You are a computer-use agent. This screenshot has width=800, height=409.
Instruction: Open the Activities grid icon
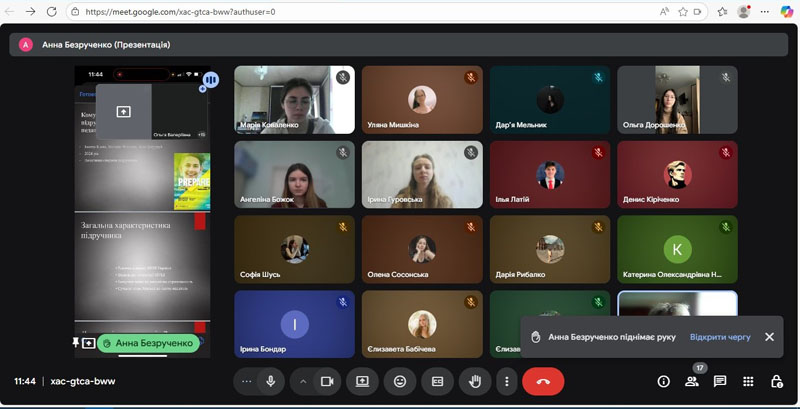click(x=747, y=381)
